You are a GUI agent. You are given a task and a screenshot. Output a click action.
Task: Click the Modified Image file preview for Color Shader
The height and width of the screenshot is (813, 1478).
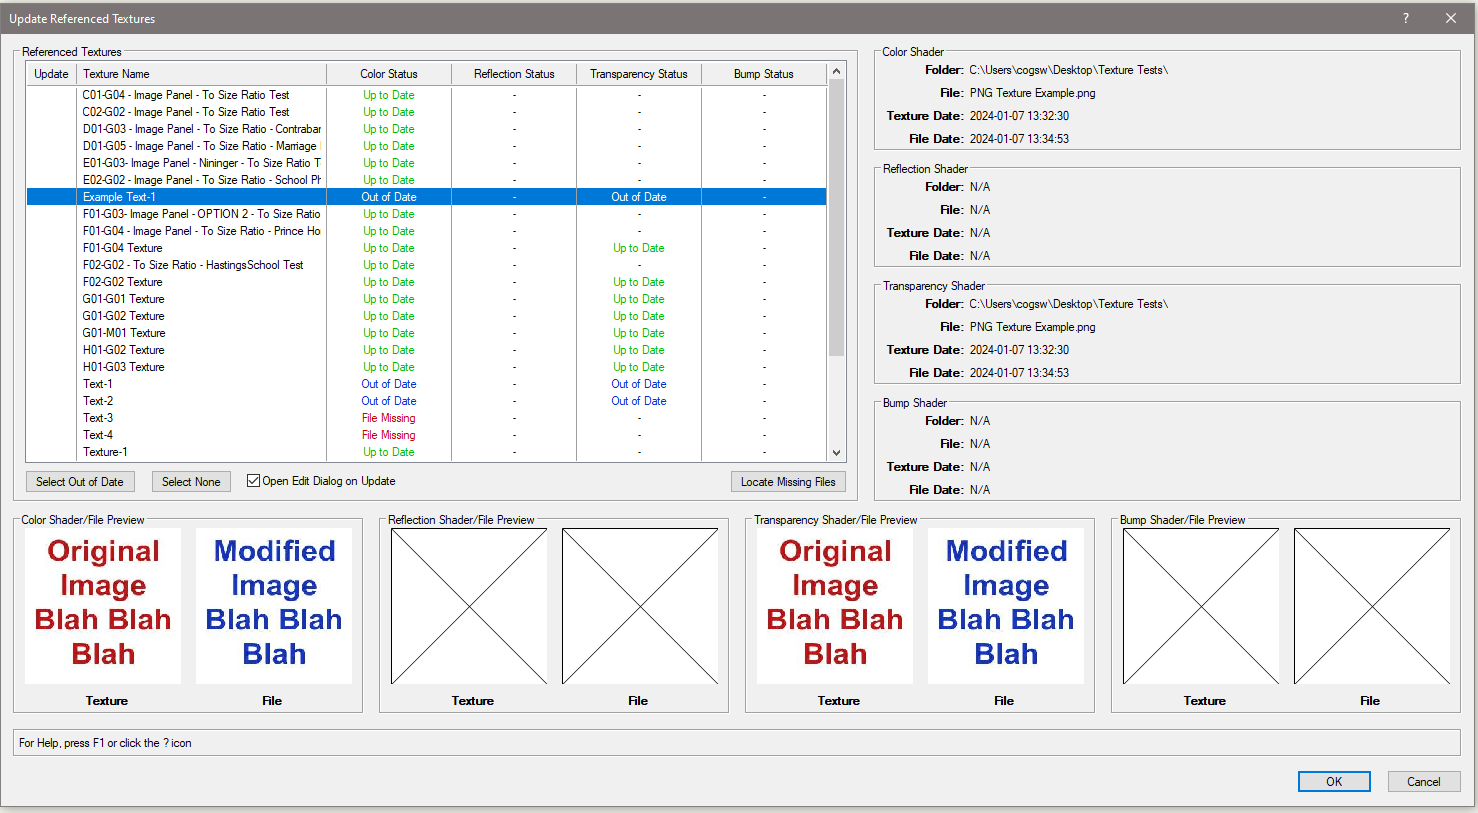point(272,605)
